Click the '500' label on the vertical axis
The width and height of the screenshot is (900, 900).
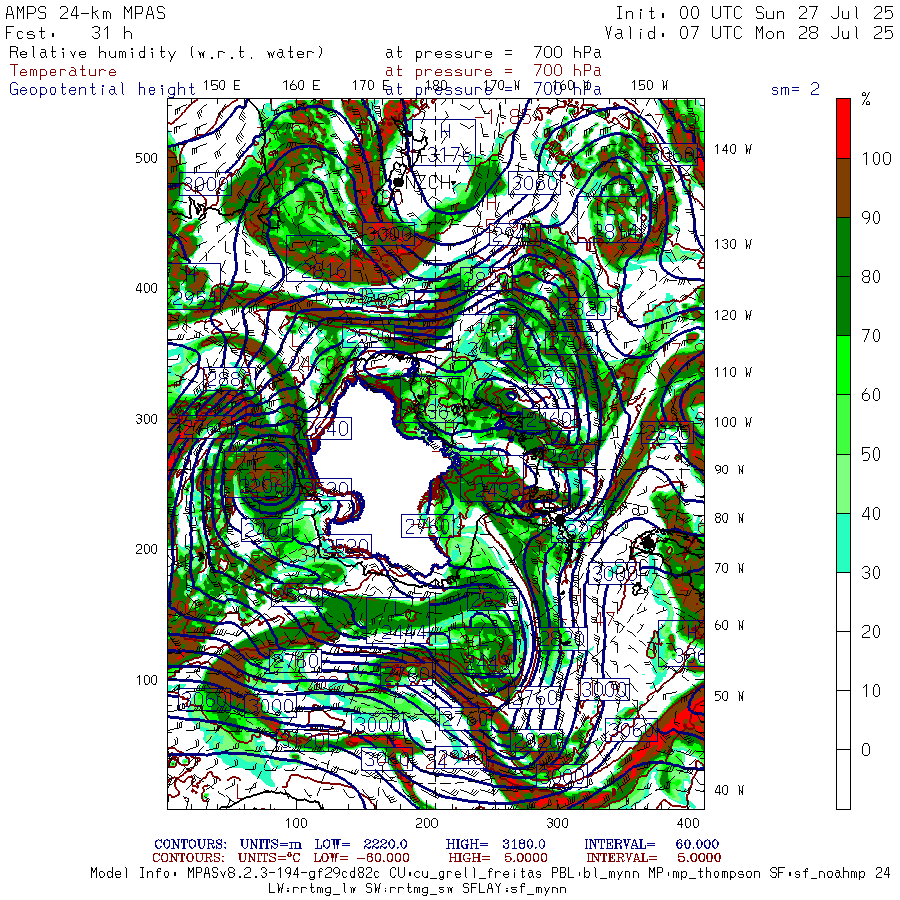click(x=146, y=158)
